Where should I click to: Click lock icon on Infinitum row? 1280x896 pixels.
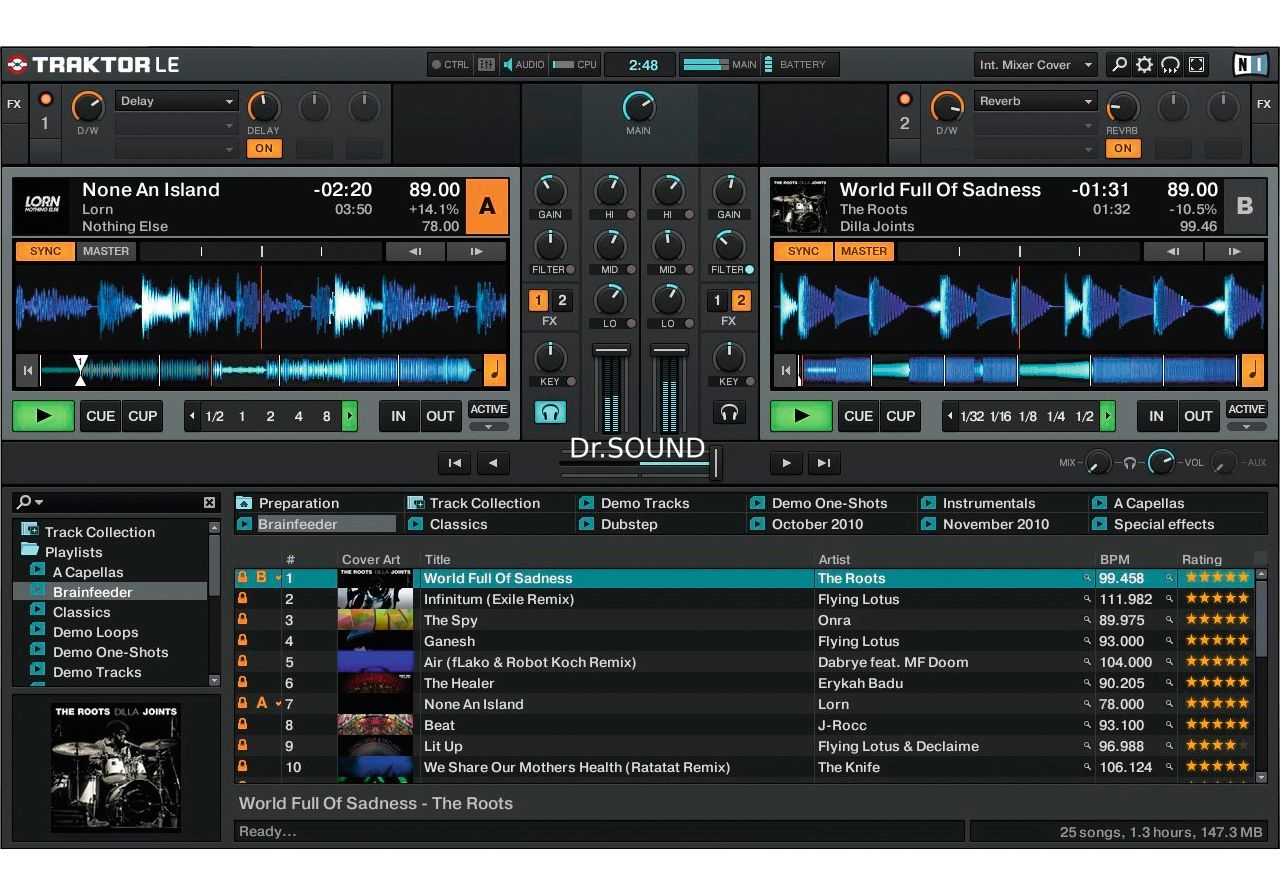coord(242,599)
